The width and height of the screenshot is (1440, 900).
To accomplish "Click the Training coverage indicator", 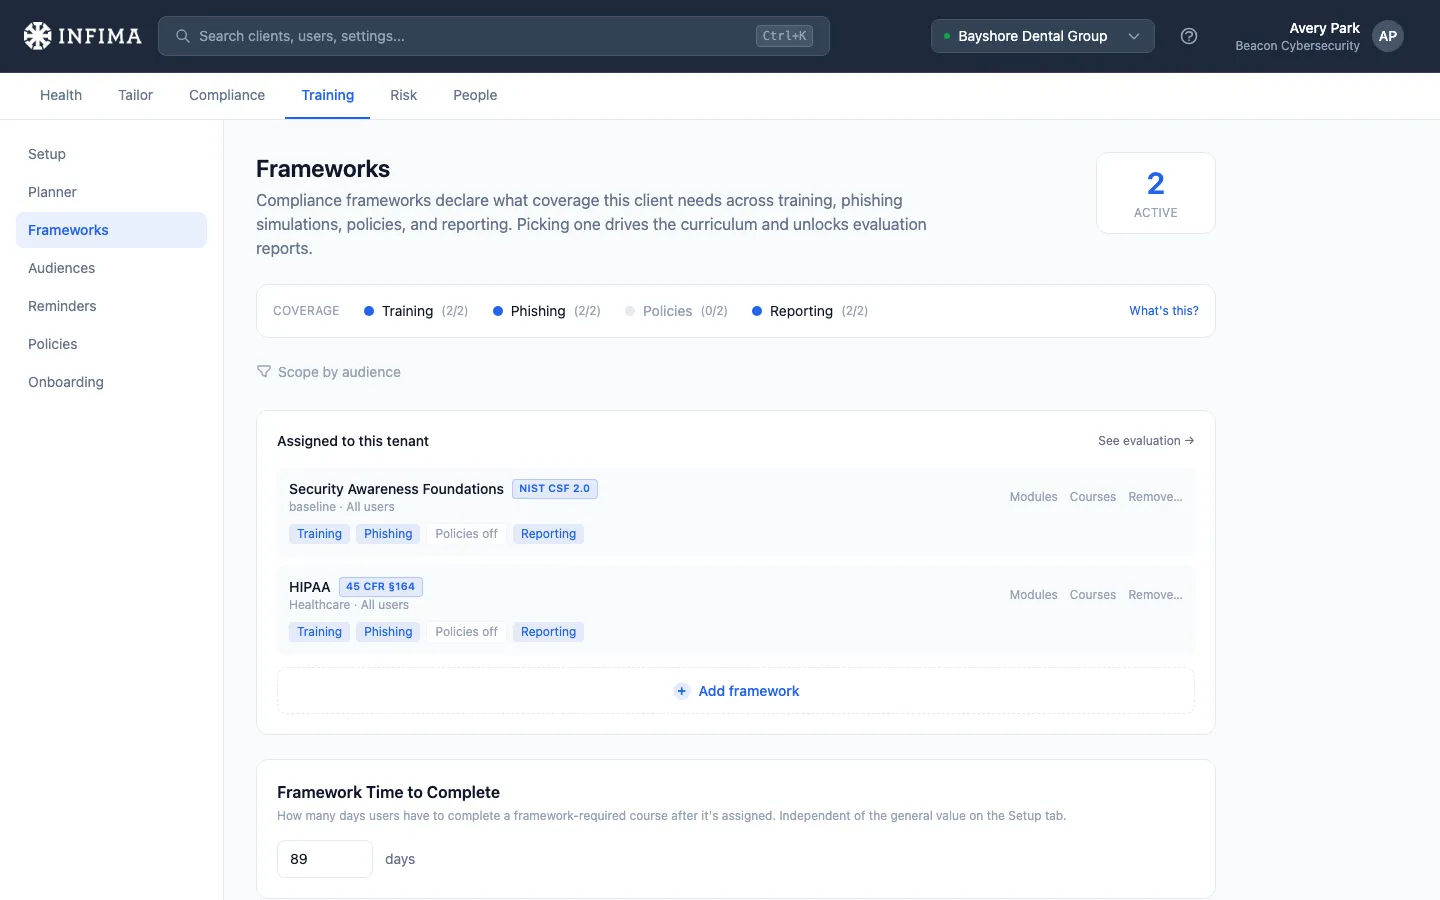I will click(x=416, y=311).
